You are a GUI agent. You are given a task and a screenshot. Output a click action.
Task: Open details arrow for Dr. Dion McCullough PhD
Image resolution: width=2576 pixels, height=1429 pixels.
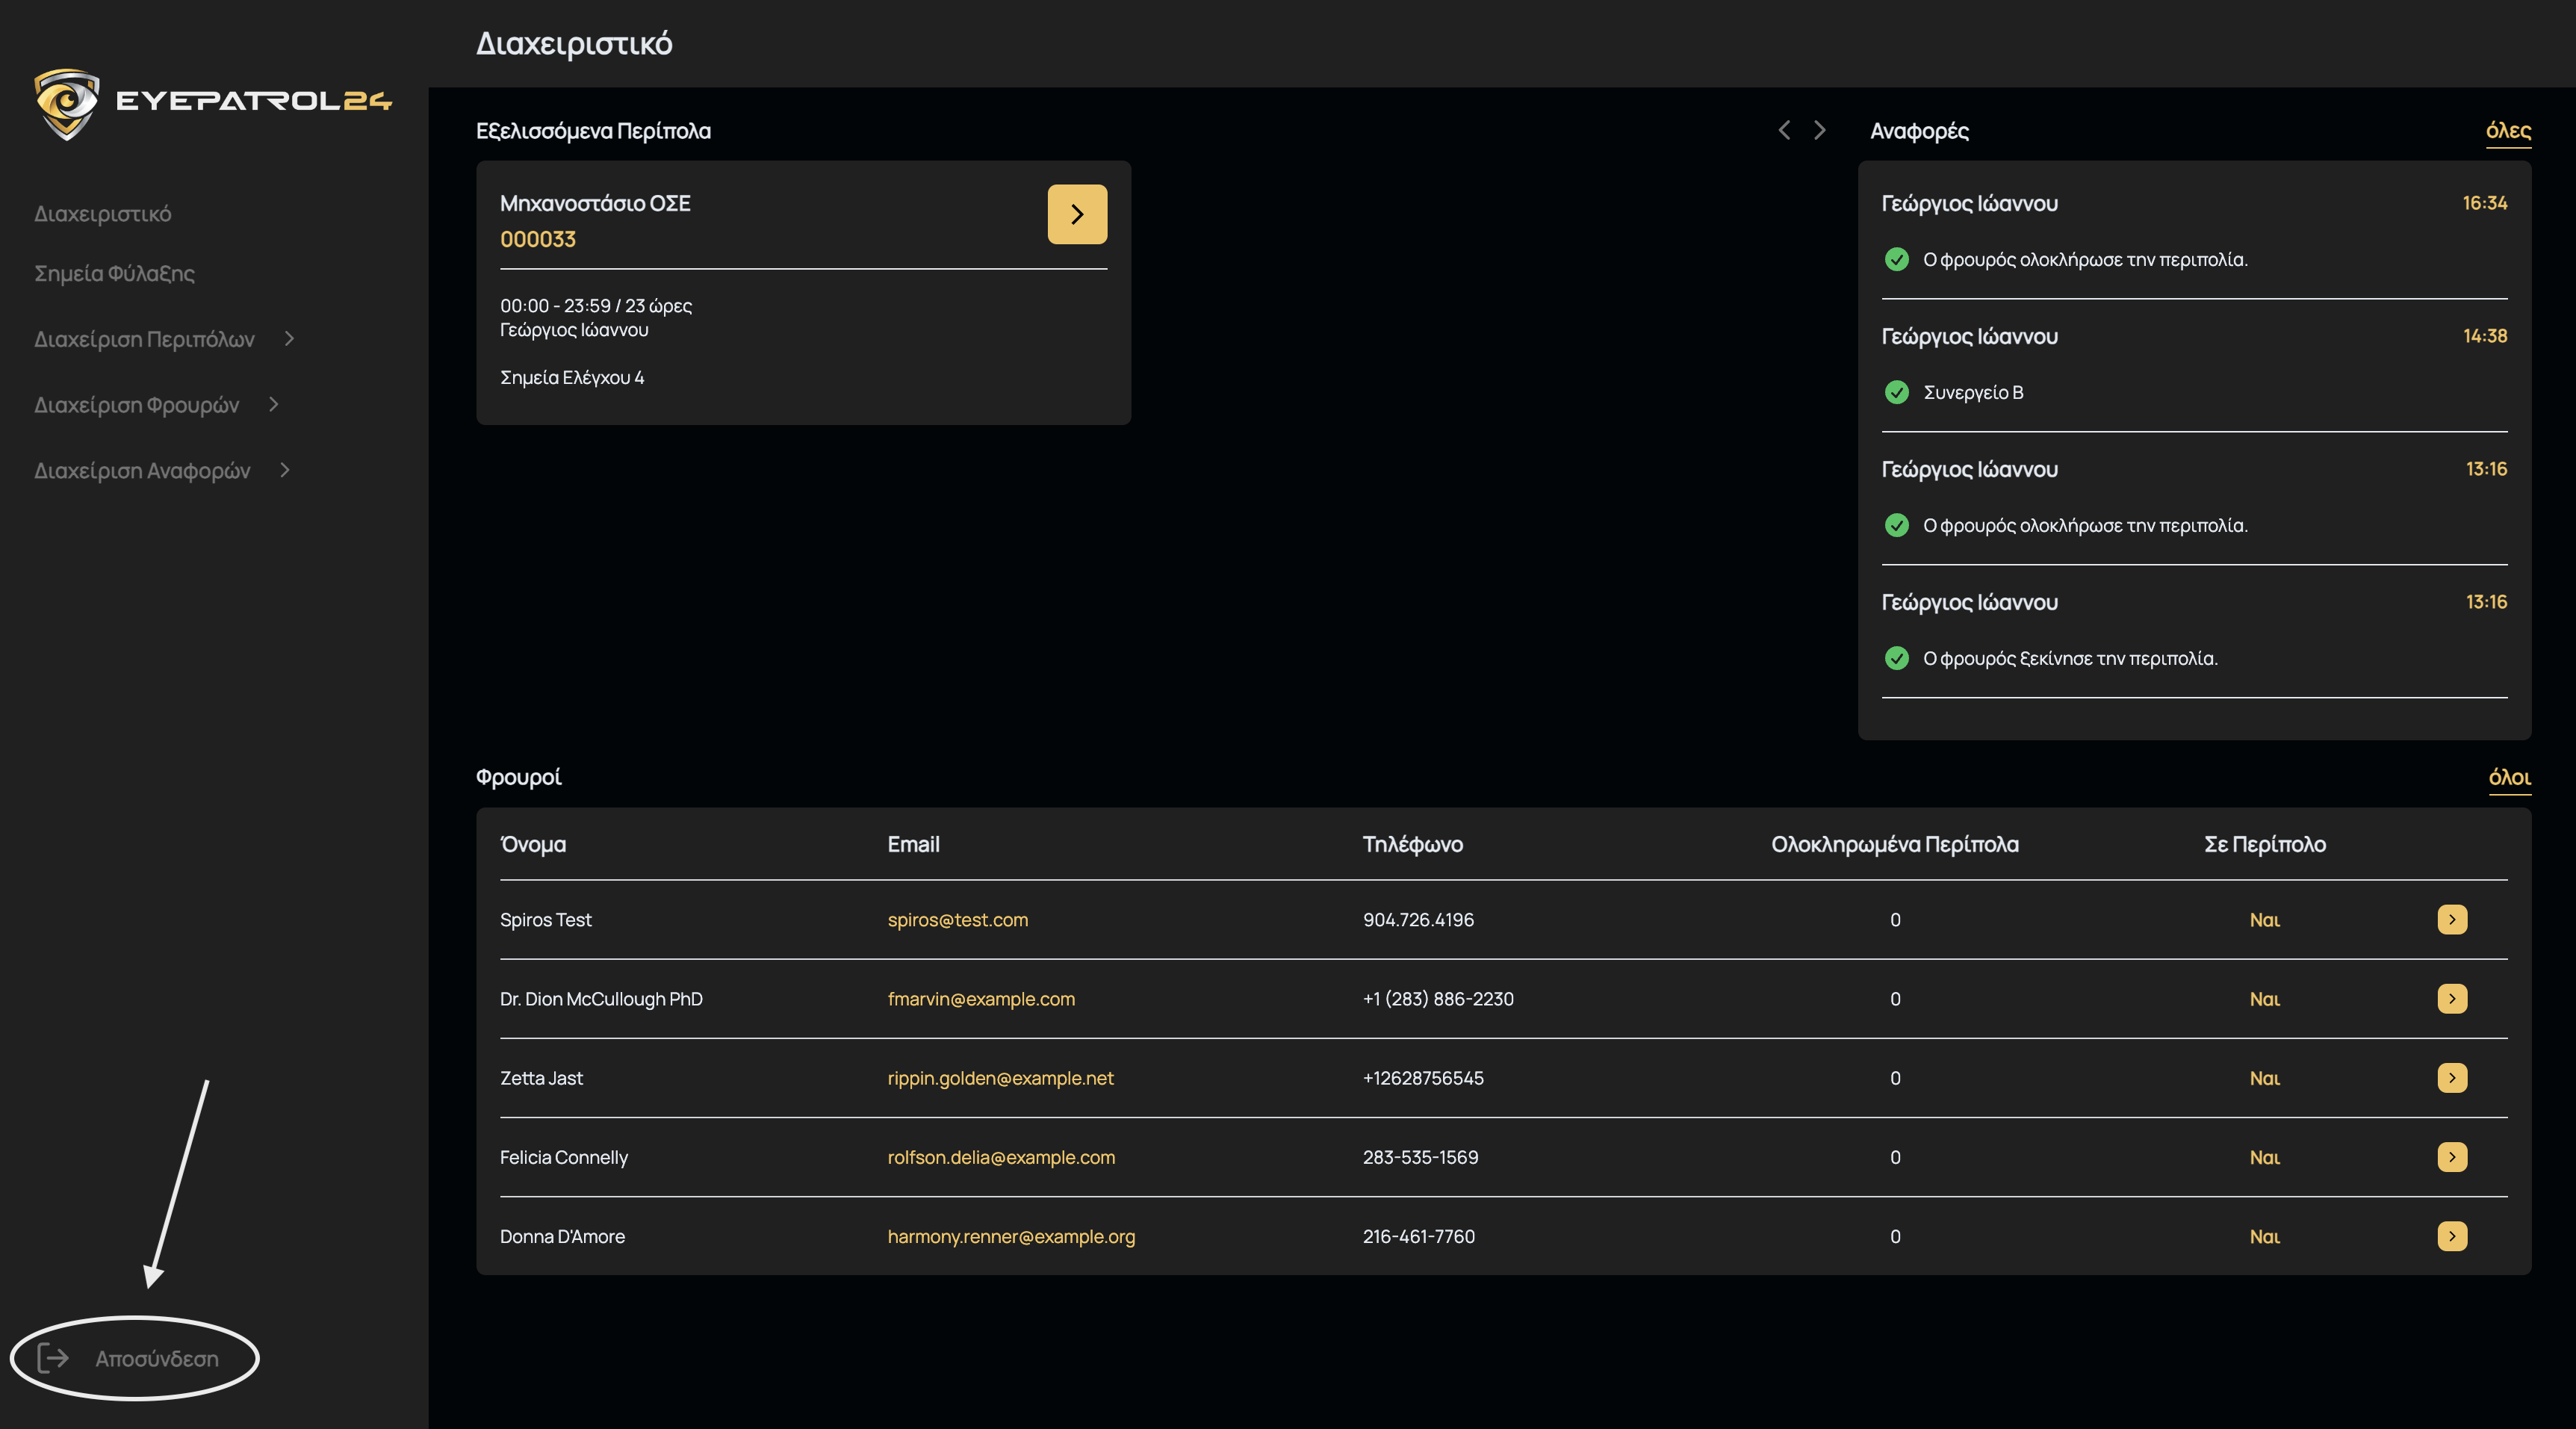coord(2451,998)
